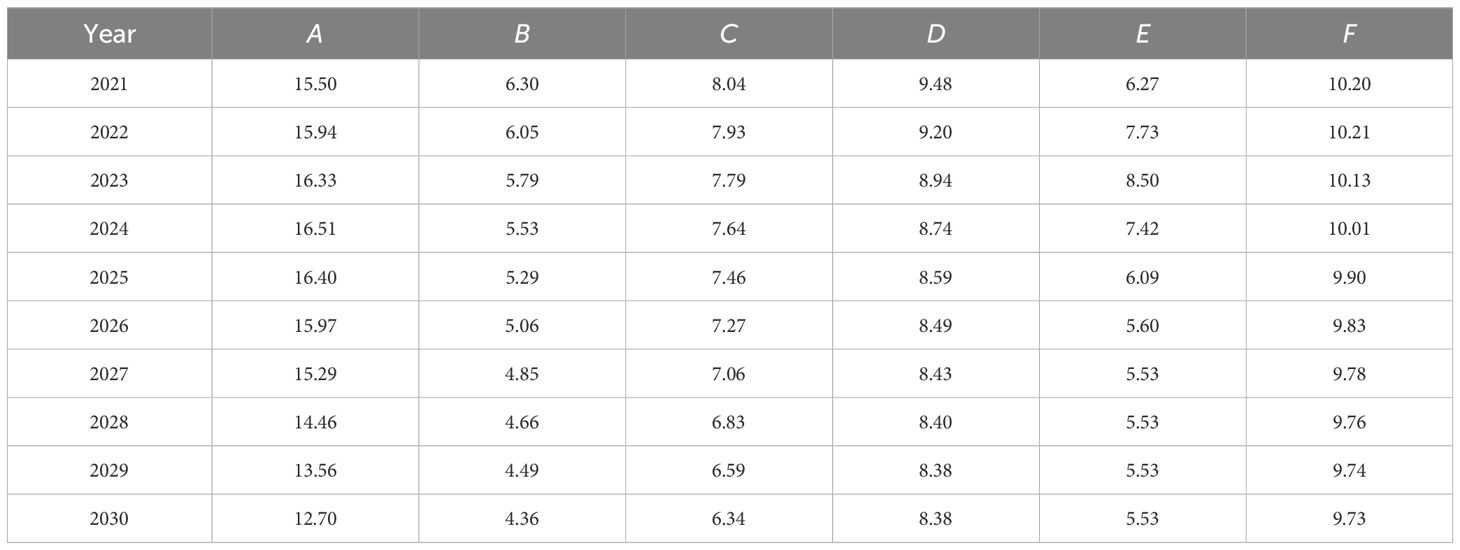
Task: Select the C column header
Action: point(729,34)
